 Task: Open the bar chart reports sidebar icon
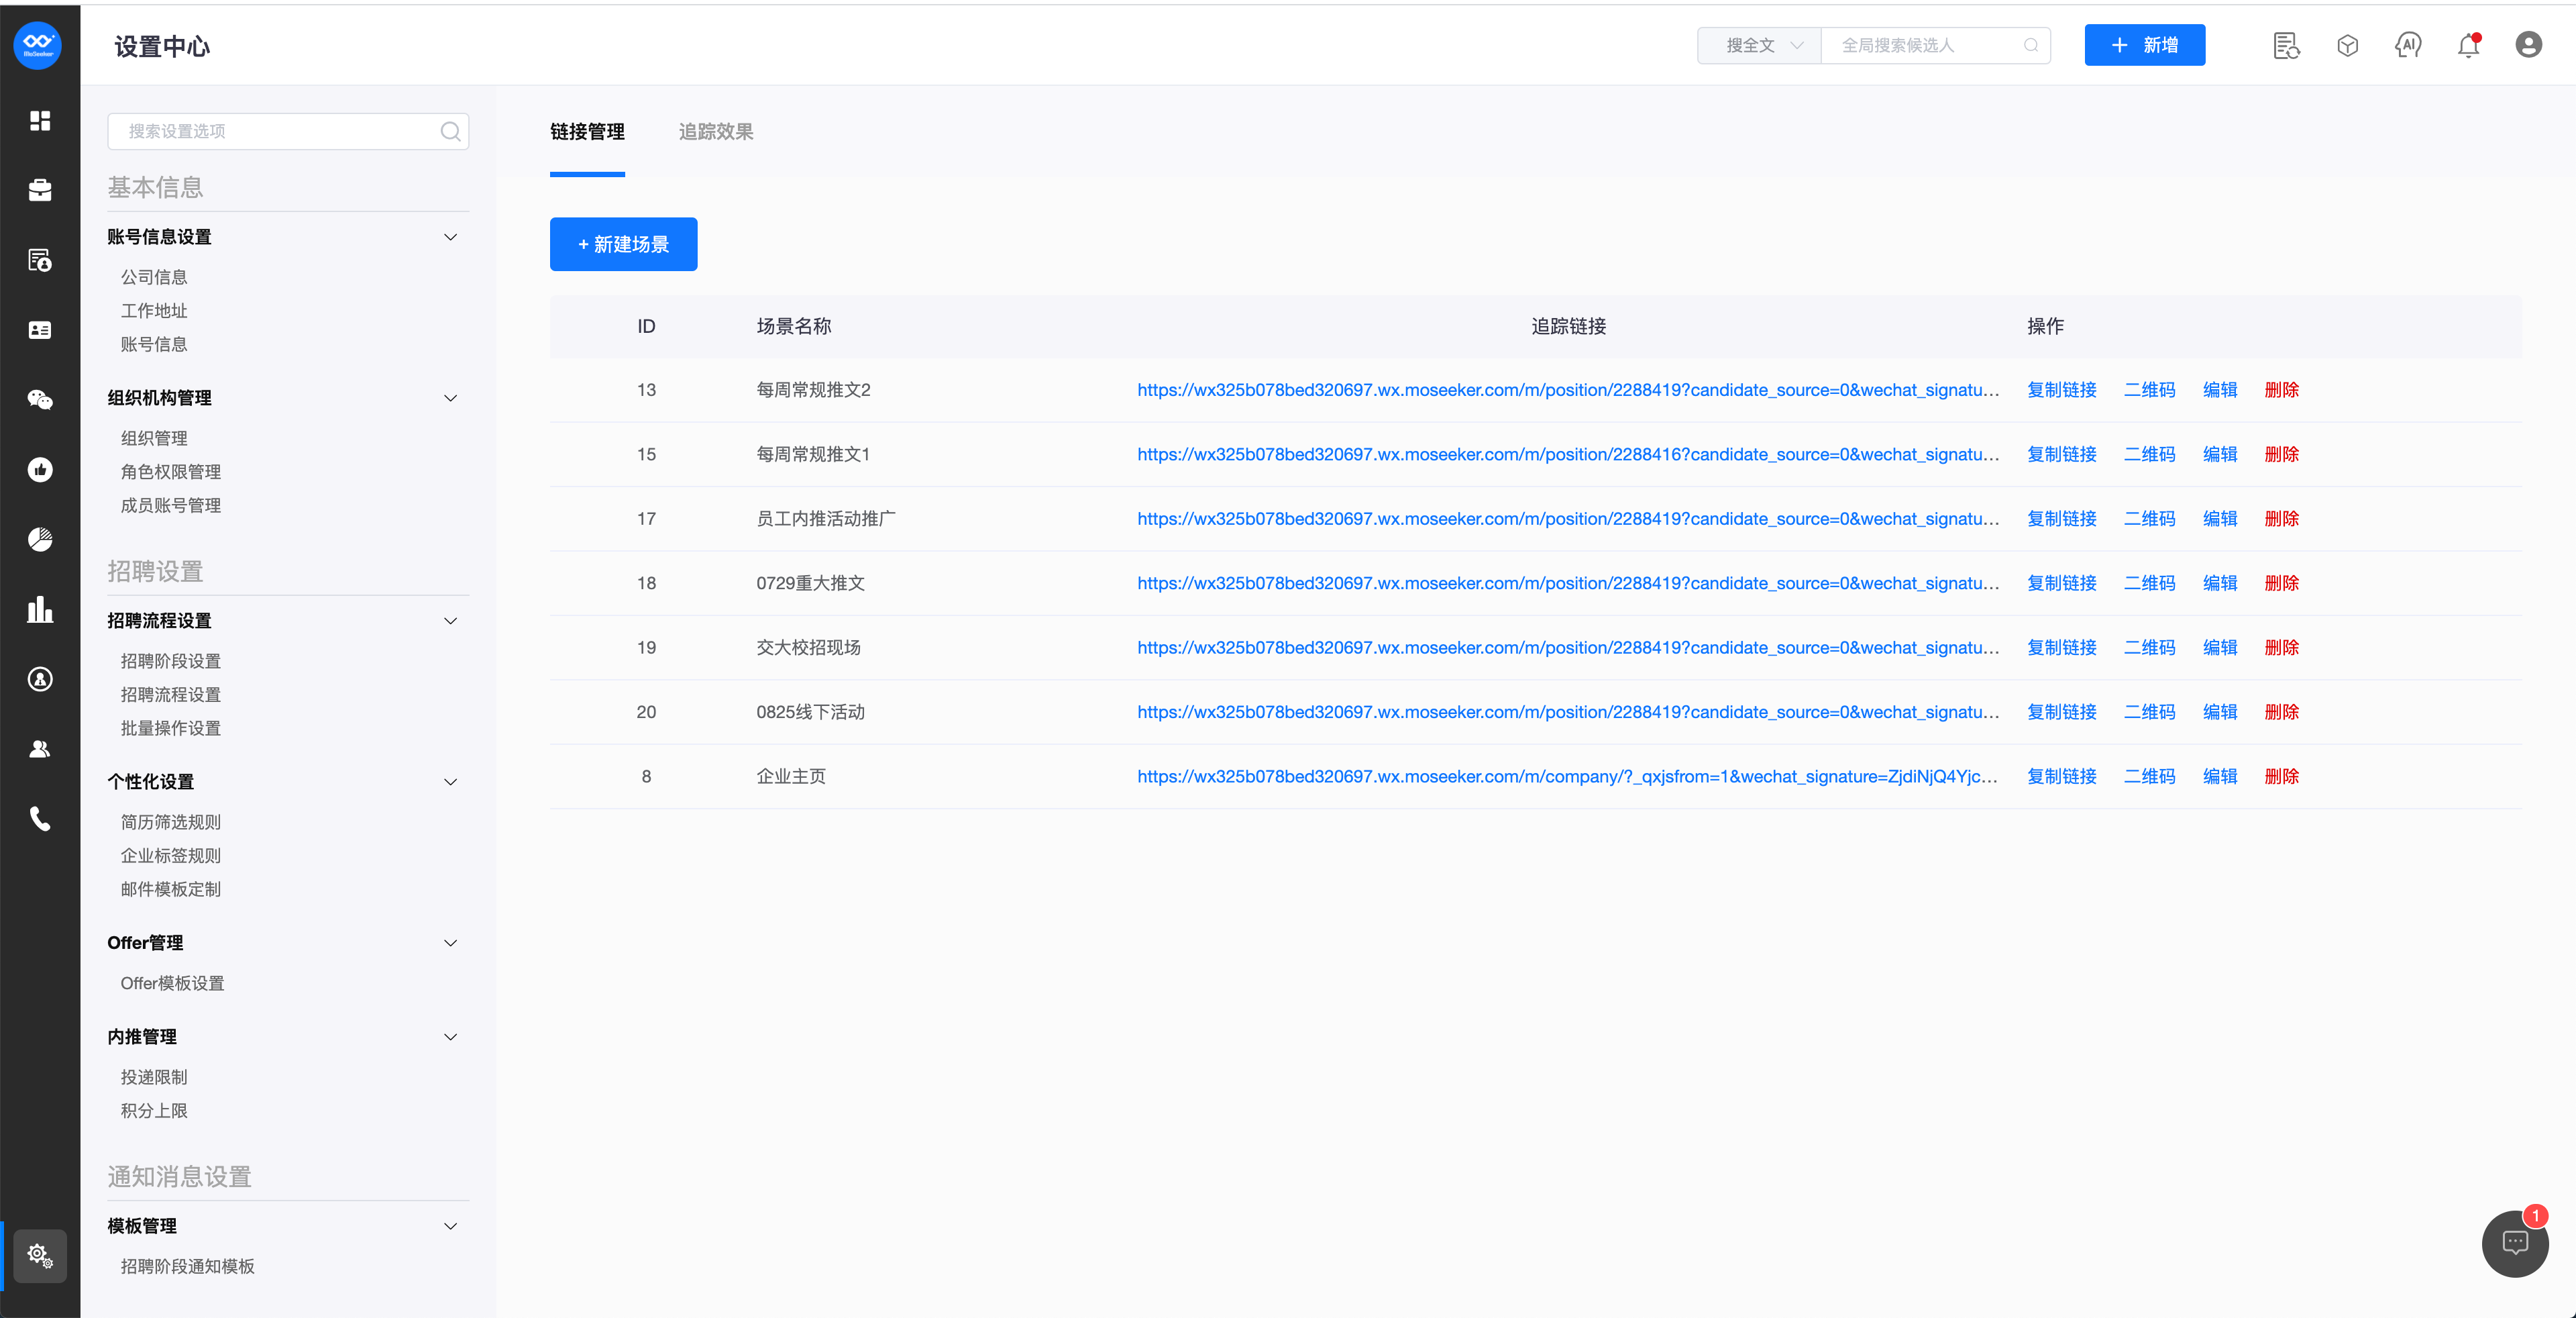(x=40, y=609)
